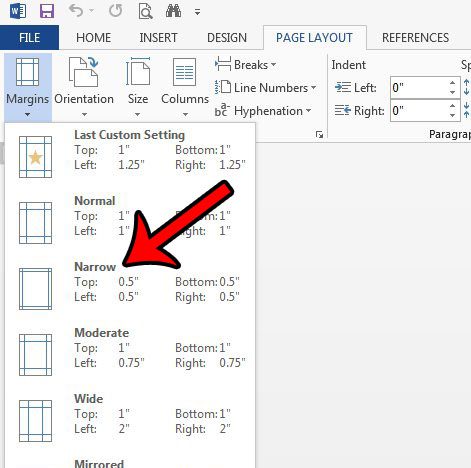This screenshot has height=468, width=471.
Task: Open the FILE tab
Action: pyautogui.click(x=29, y=38)
